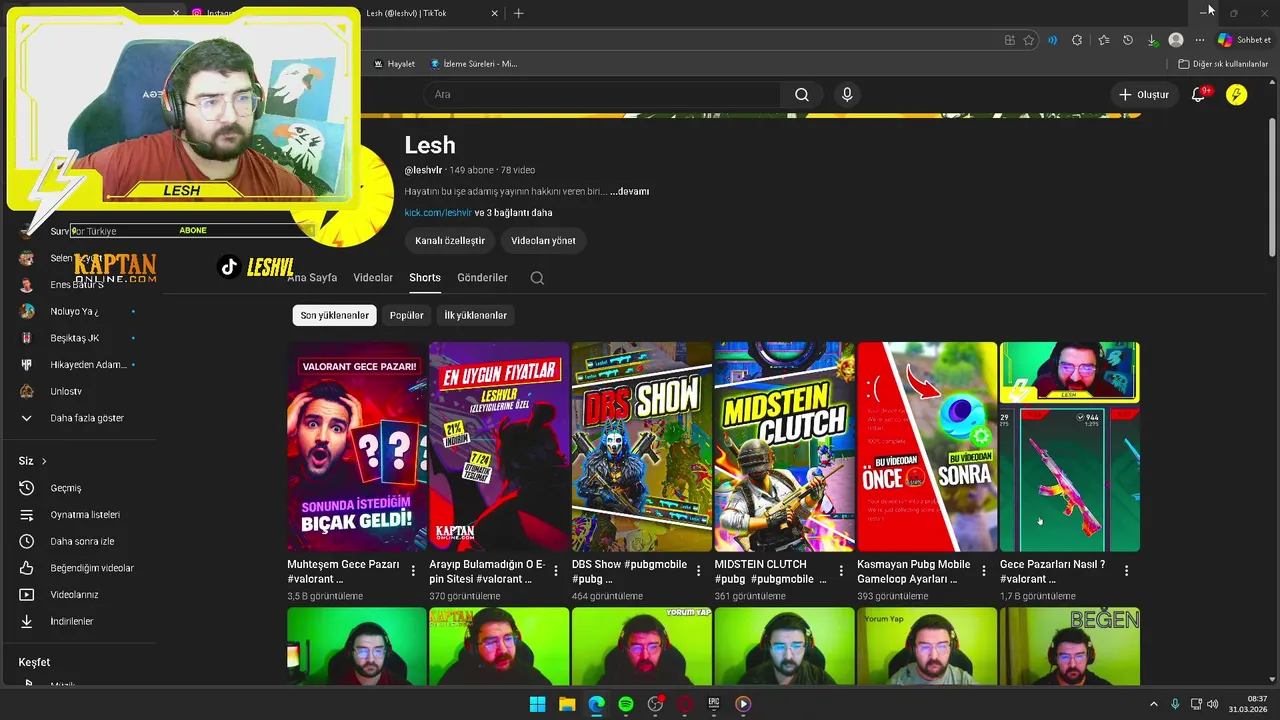The image size is (1280, 720).
Task: Close the Lesh TikTok browser tab
Action: [494, 13]
